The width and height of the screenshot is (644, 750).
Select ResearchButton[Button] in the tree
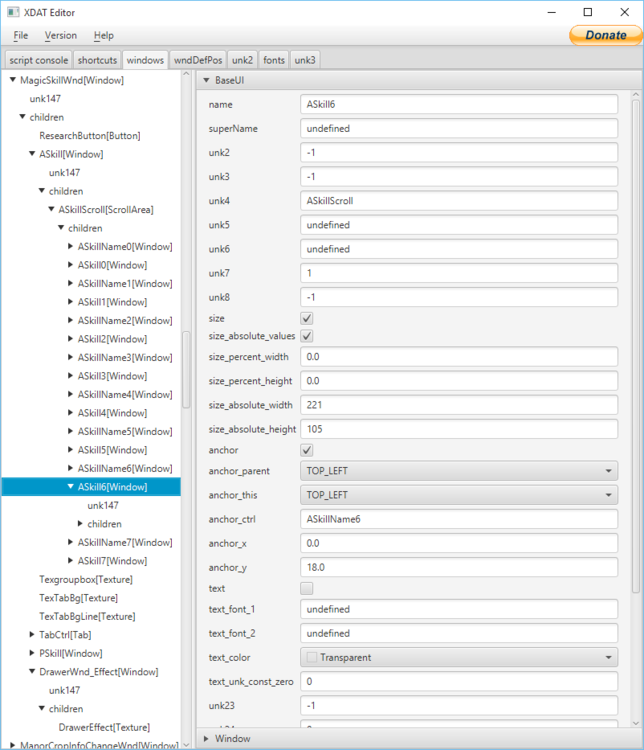(90, 135)
